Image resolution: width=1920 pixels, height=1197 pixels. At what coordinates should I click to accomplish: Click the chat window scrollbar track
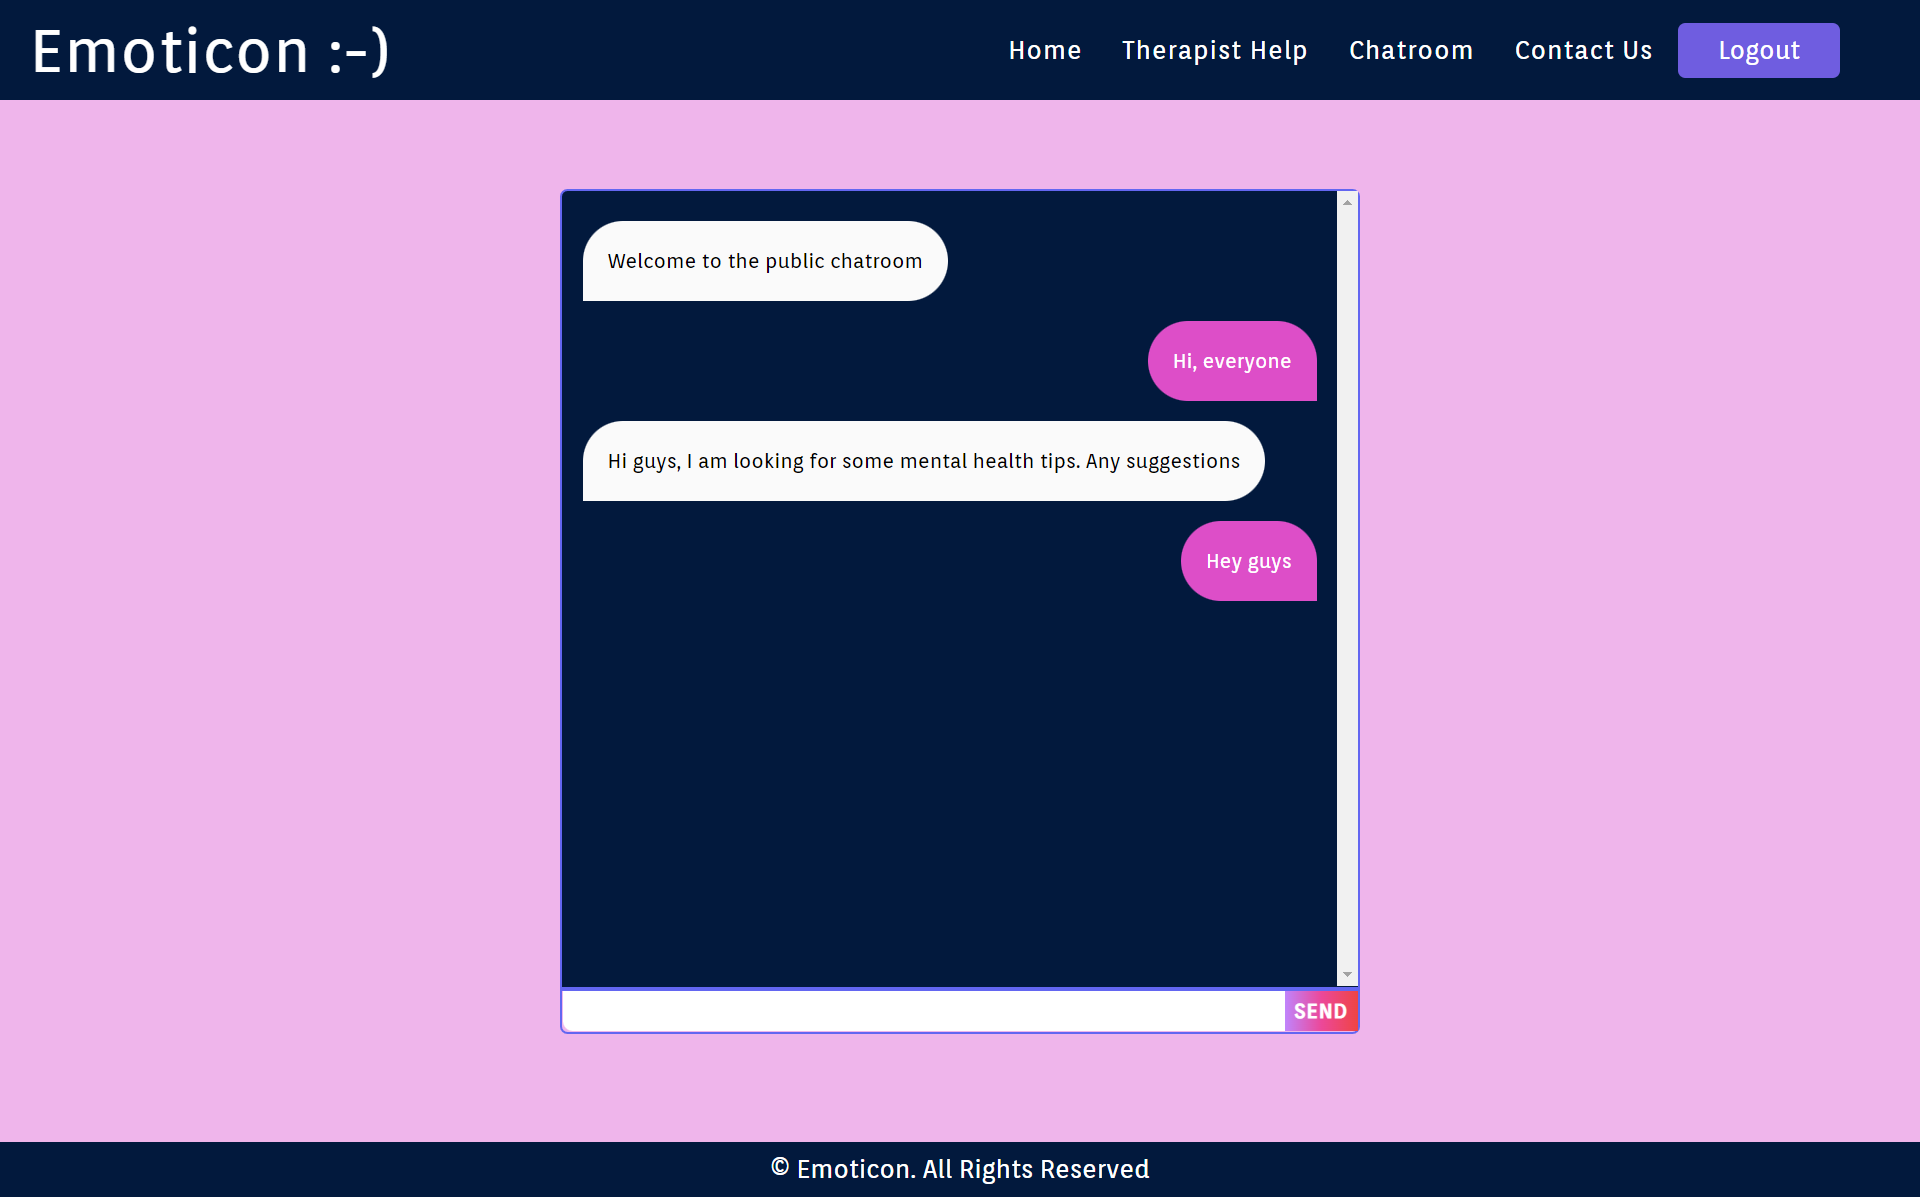[x=1347, y=600]
